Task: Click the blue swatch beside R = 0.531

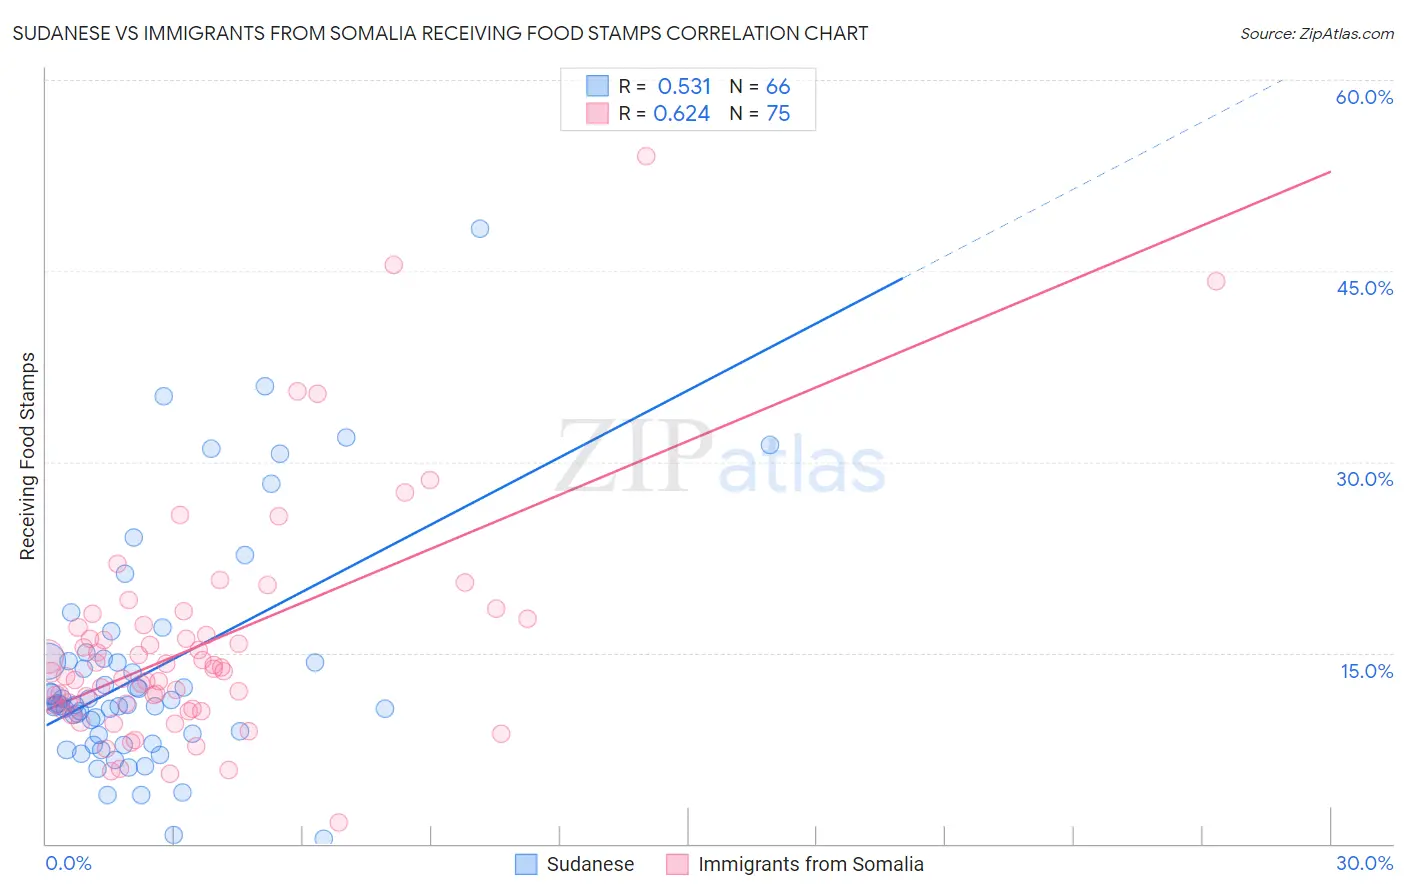Action: [x=597, y=86]
